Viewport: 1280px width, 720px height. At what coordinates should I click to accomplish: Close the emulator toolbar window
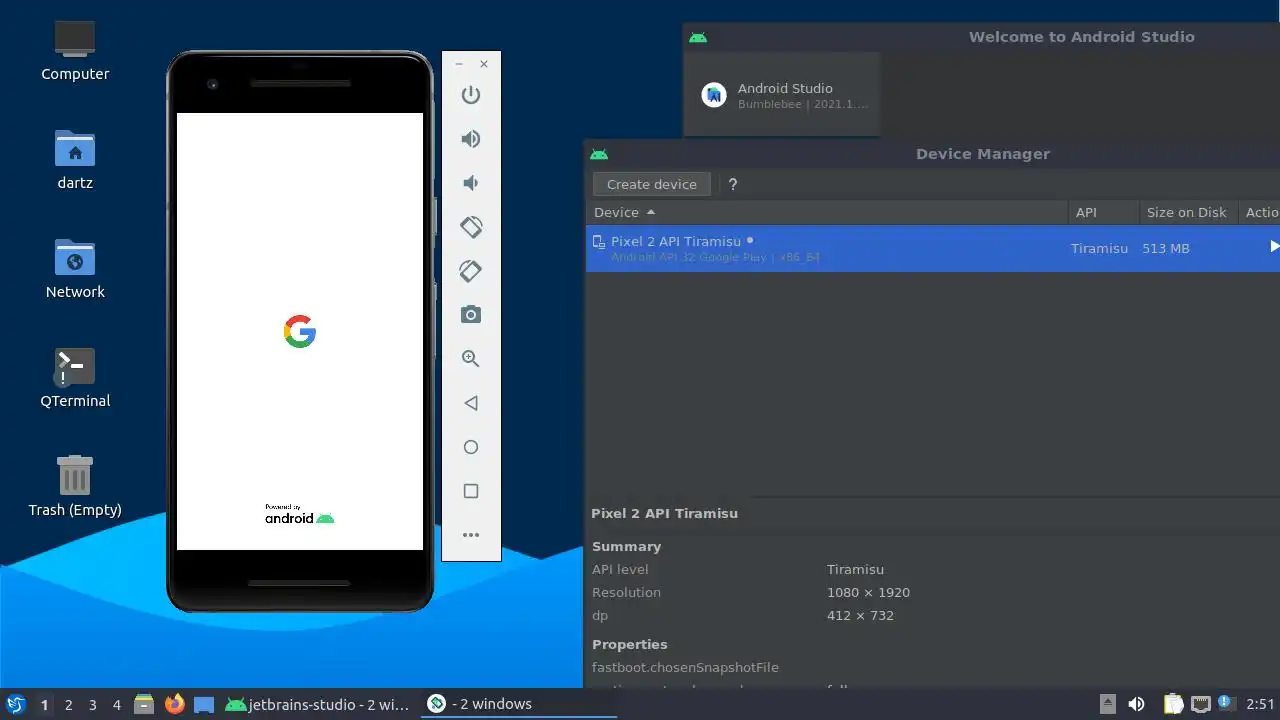pos(484,64)
